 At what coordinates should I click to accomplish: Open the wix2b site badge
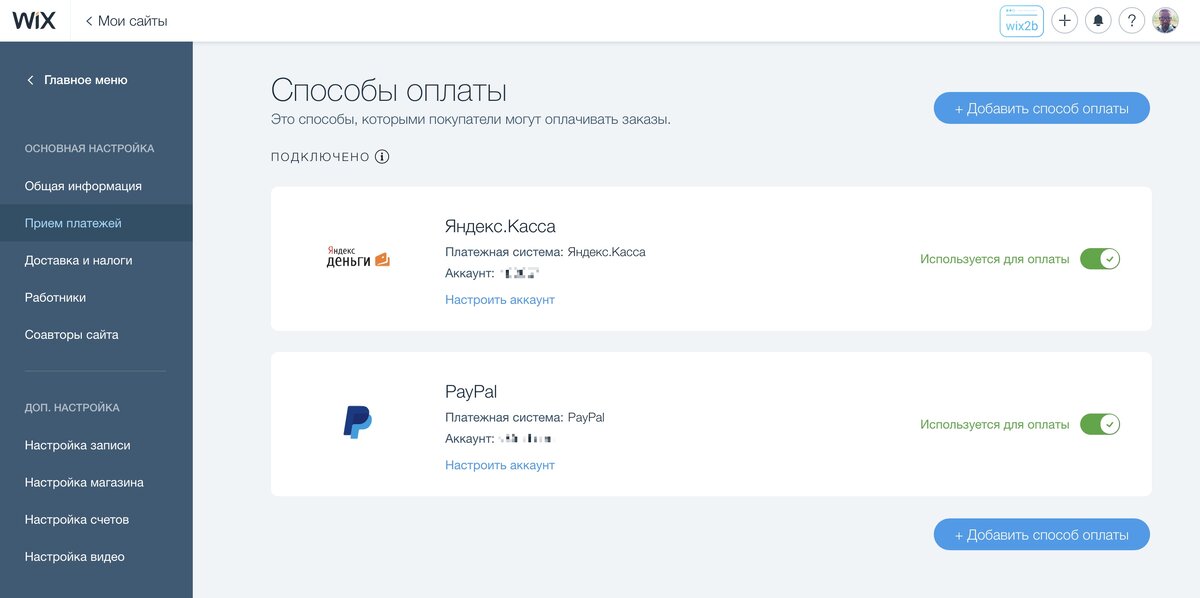(x=1021, y=21)
